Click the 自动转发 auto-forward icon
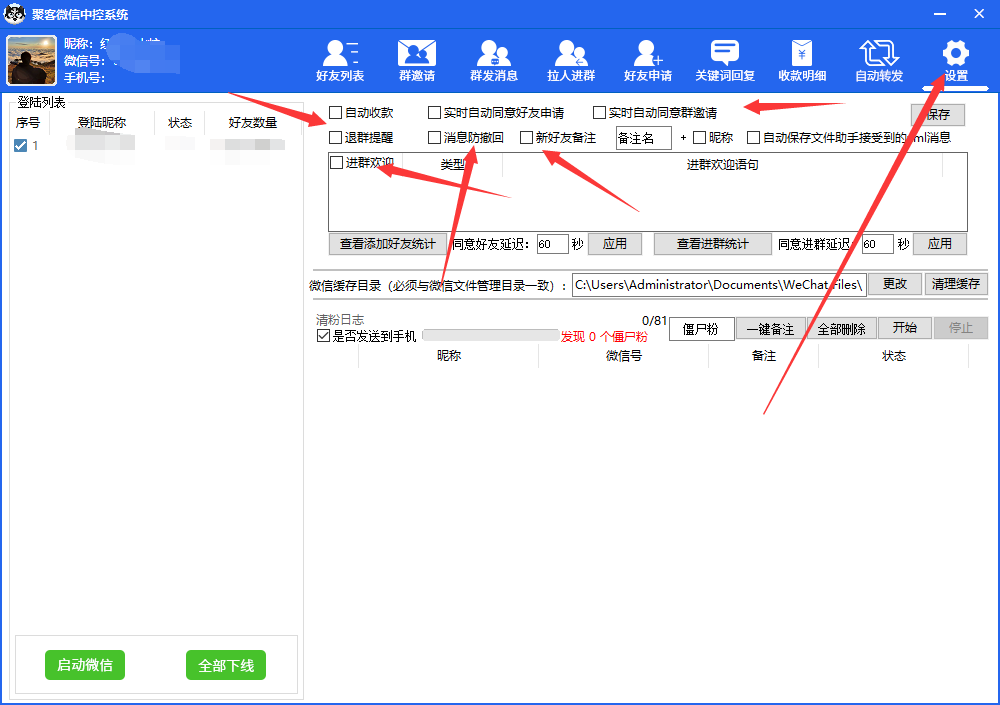Image resolution: width=1000 pixels, height=705 pixels. tap(878, 60)
